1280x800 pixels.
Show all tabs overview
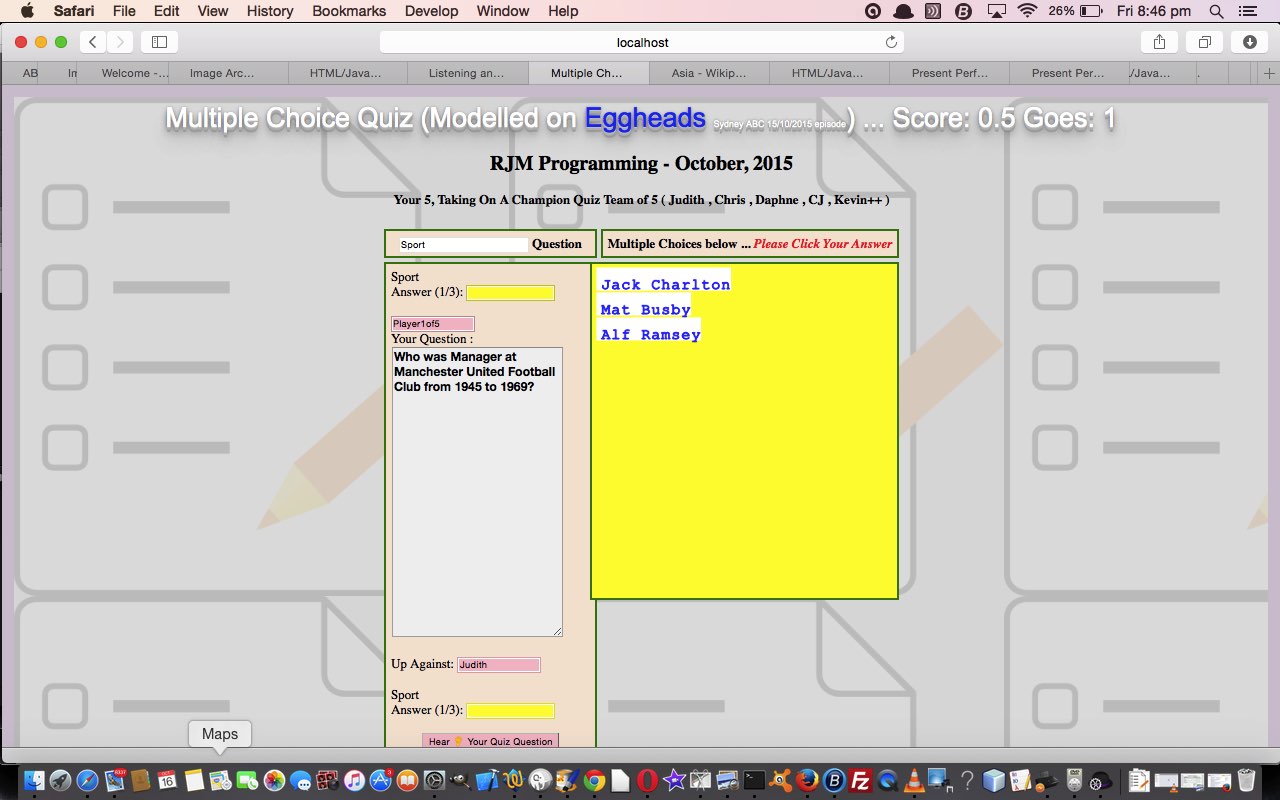pyautogui.click(x=1205, y=42)
